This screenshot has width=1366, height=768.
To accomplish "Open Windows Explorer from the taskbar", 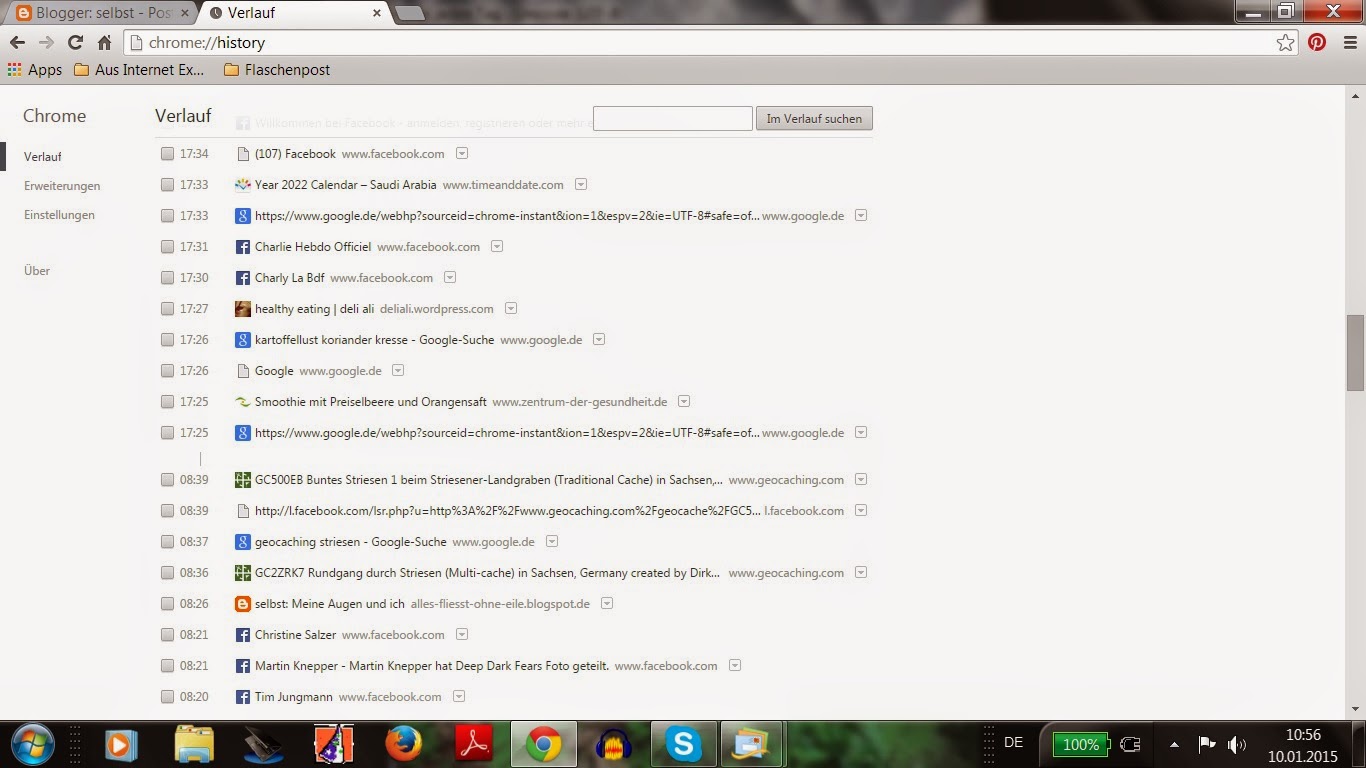I will pyautogui.click(x=194, y=745).
